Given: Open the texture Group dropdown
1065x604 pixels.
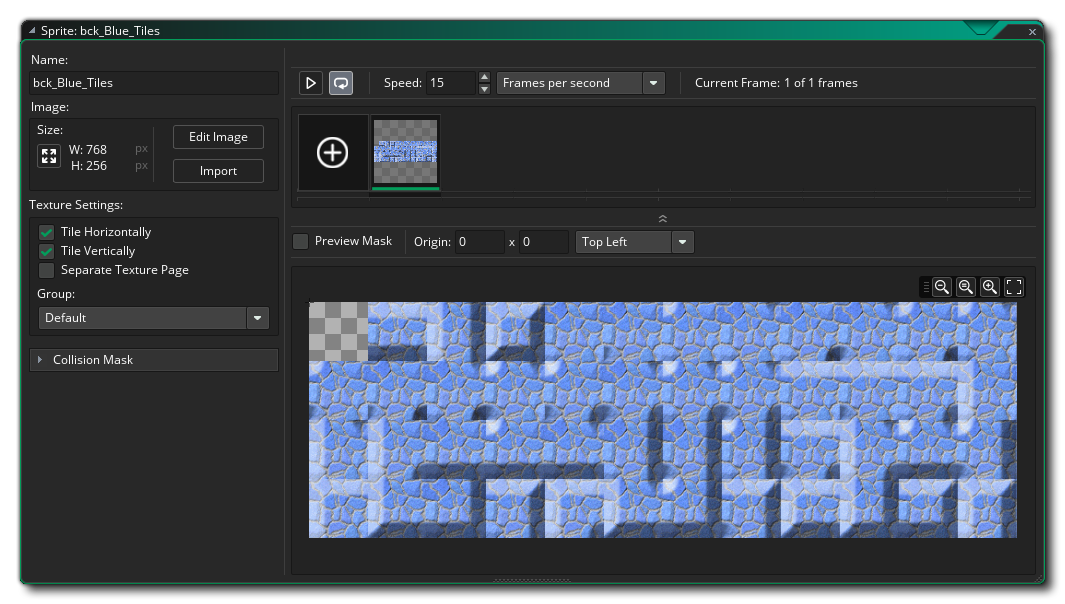Looking at the screenshot, I should 257,318.
